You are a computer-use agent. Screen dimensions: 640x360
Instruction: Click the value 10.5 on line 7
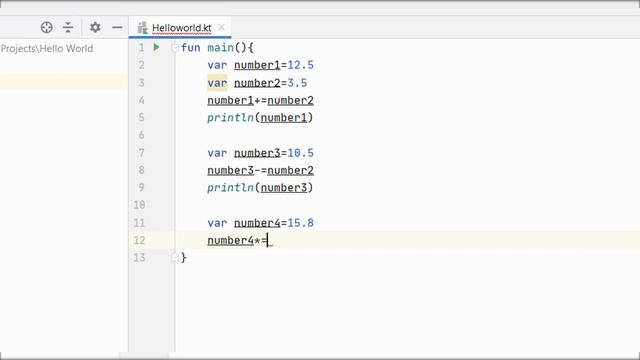300,153
